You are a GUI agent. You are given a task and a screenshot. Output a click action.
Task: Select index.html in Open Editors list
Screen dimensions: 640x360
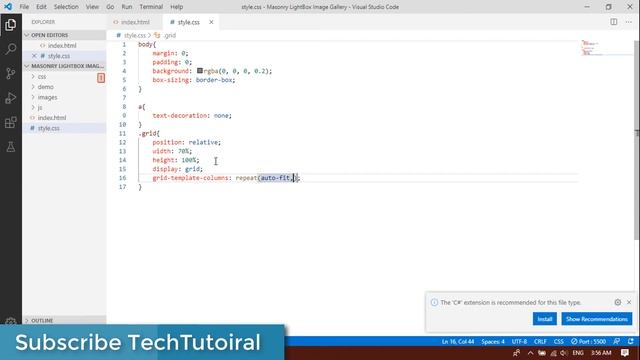(x=62, y=46)
